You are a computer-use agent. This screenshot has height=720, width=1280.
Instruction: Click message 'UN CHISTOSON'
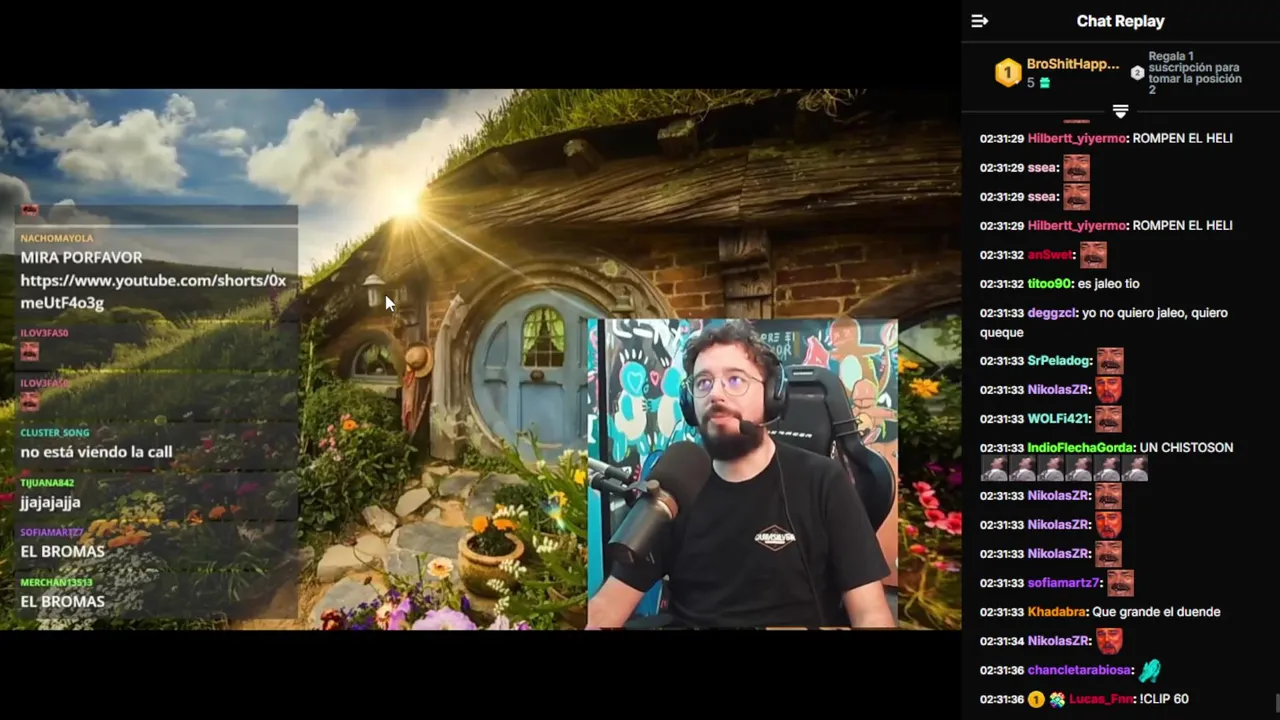(x=1187, y=448)
